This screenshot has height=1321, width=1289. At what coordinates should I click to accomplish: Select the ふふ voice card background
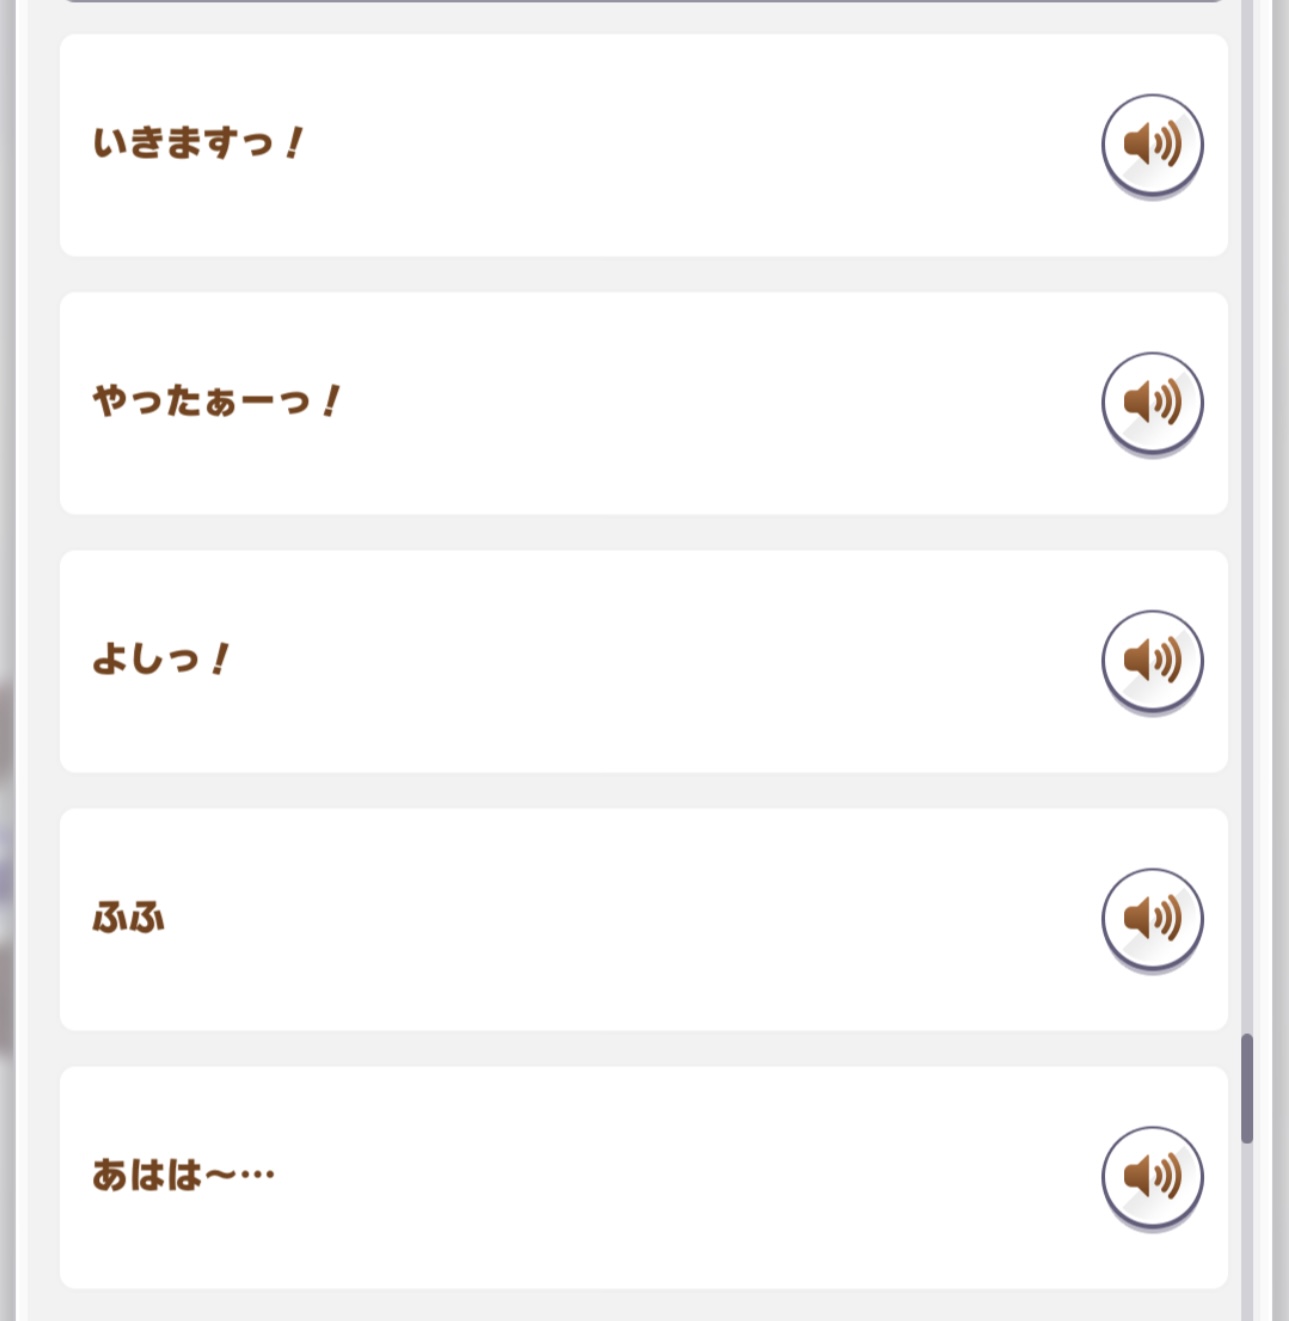point(644,919)
